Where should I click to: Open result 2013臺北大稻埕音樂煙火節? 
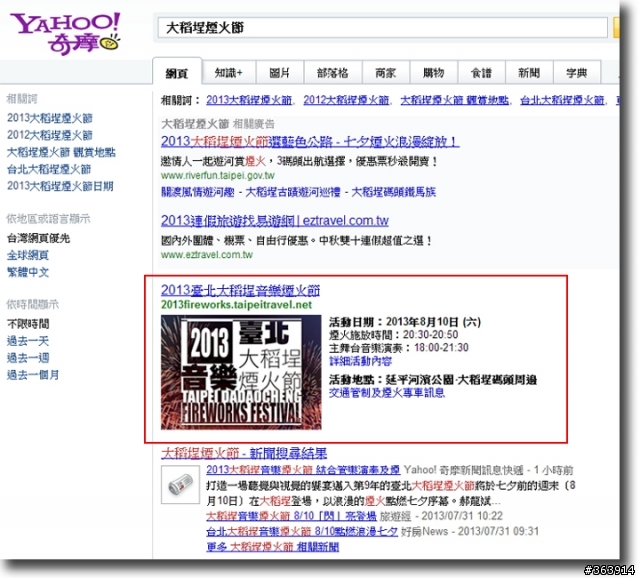pyautogui.click(x=240, y=290)
